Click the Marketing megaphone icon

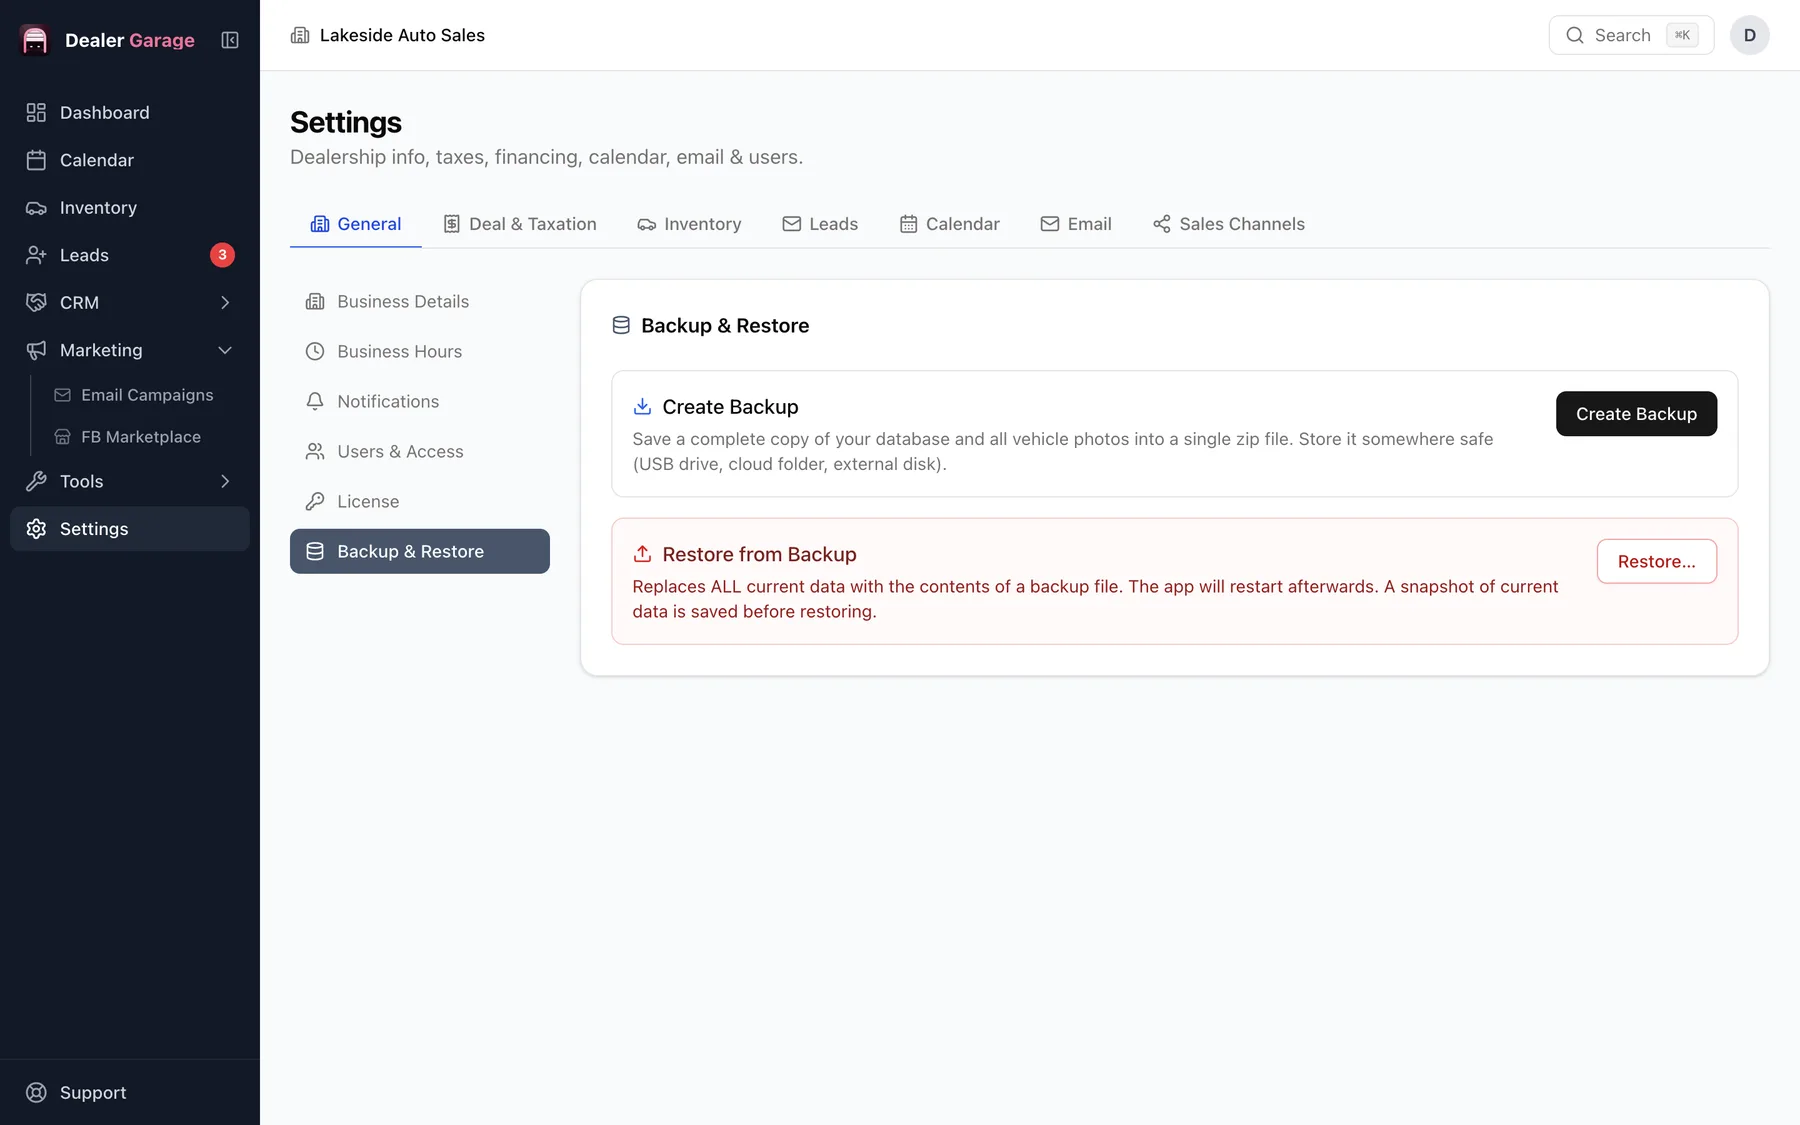[36, 350]
